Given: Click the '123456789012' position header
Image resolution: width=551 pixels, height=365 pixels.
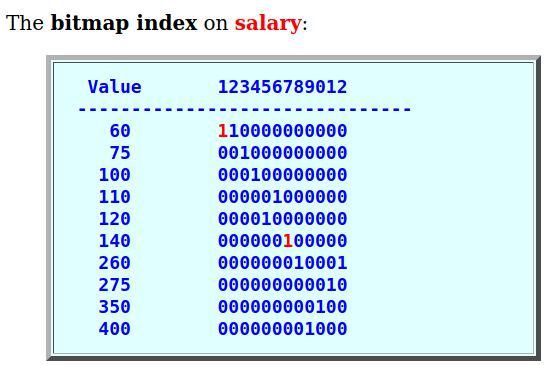Looking at the screenshot, I should (283, 87).
